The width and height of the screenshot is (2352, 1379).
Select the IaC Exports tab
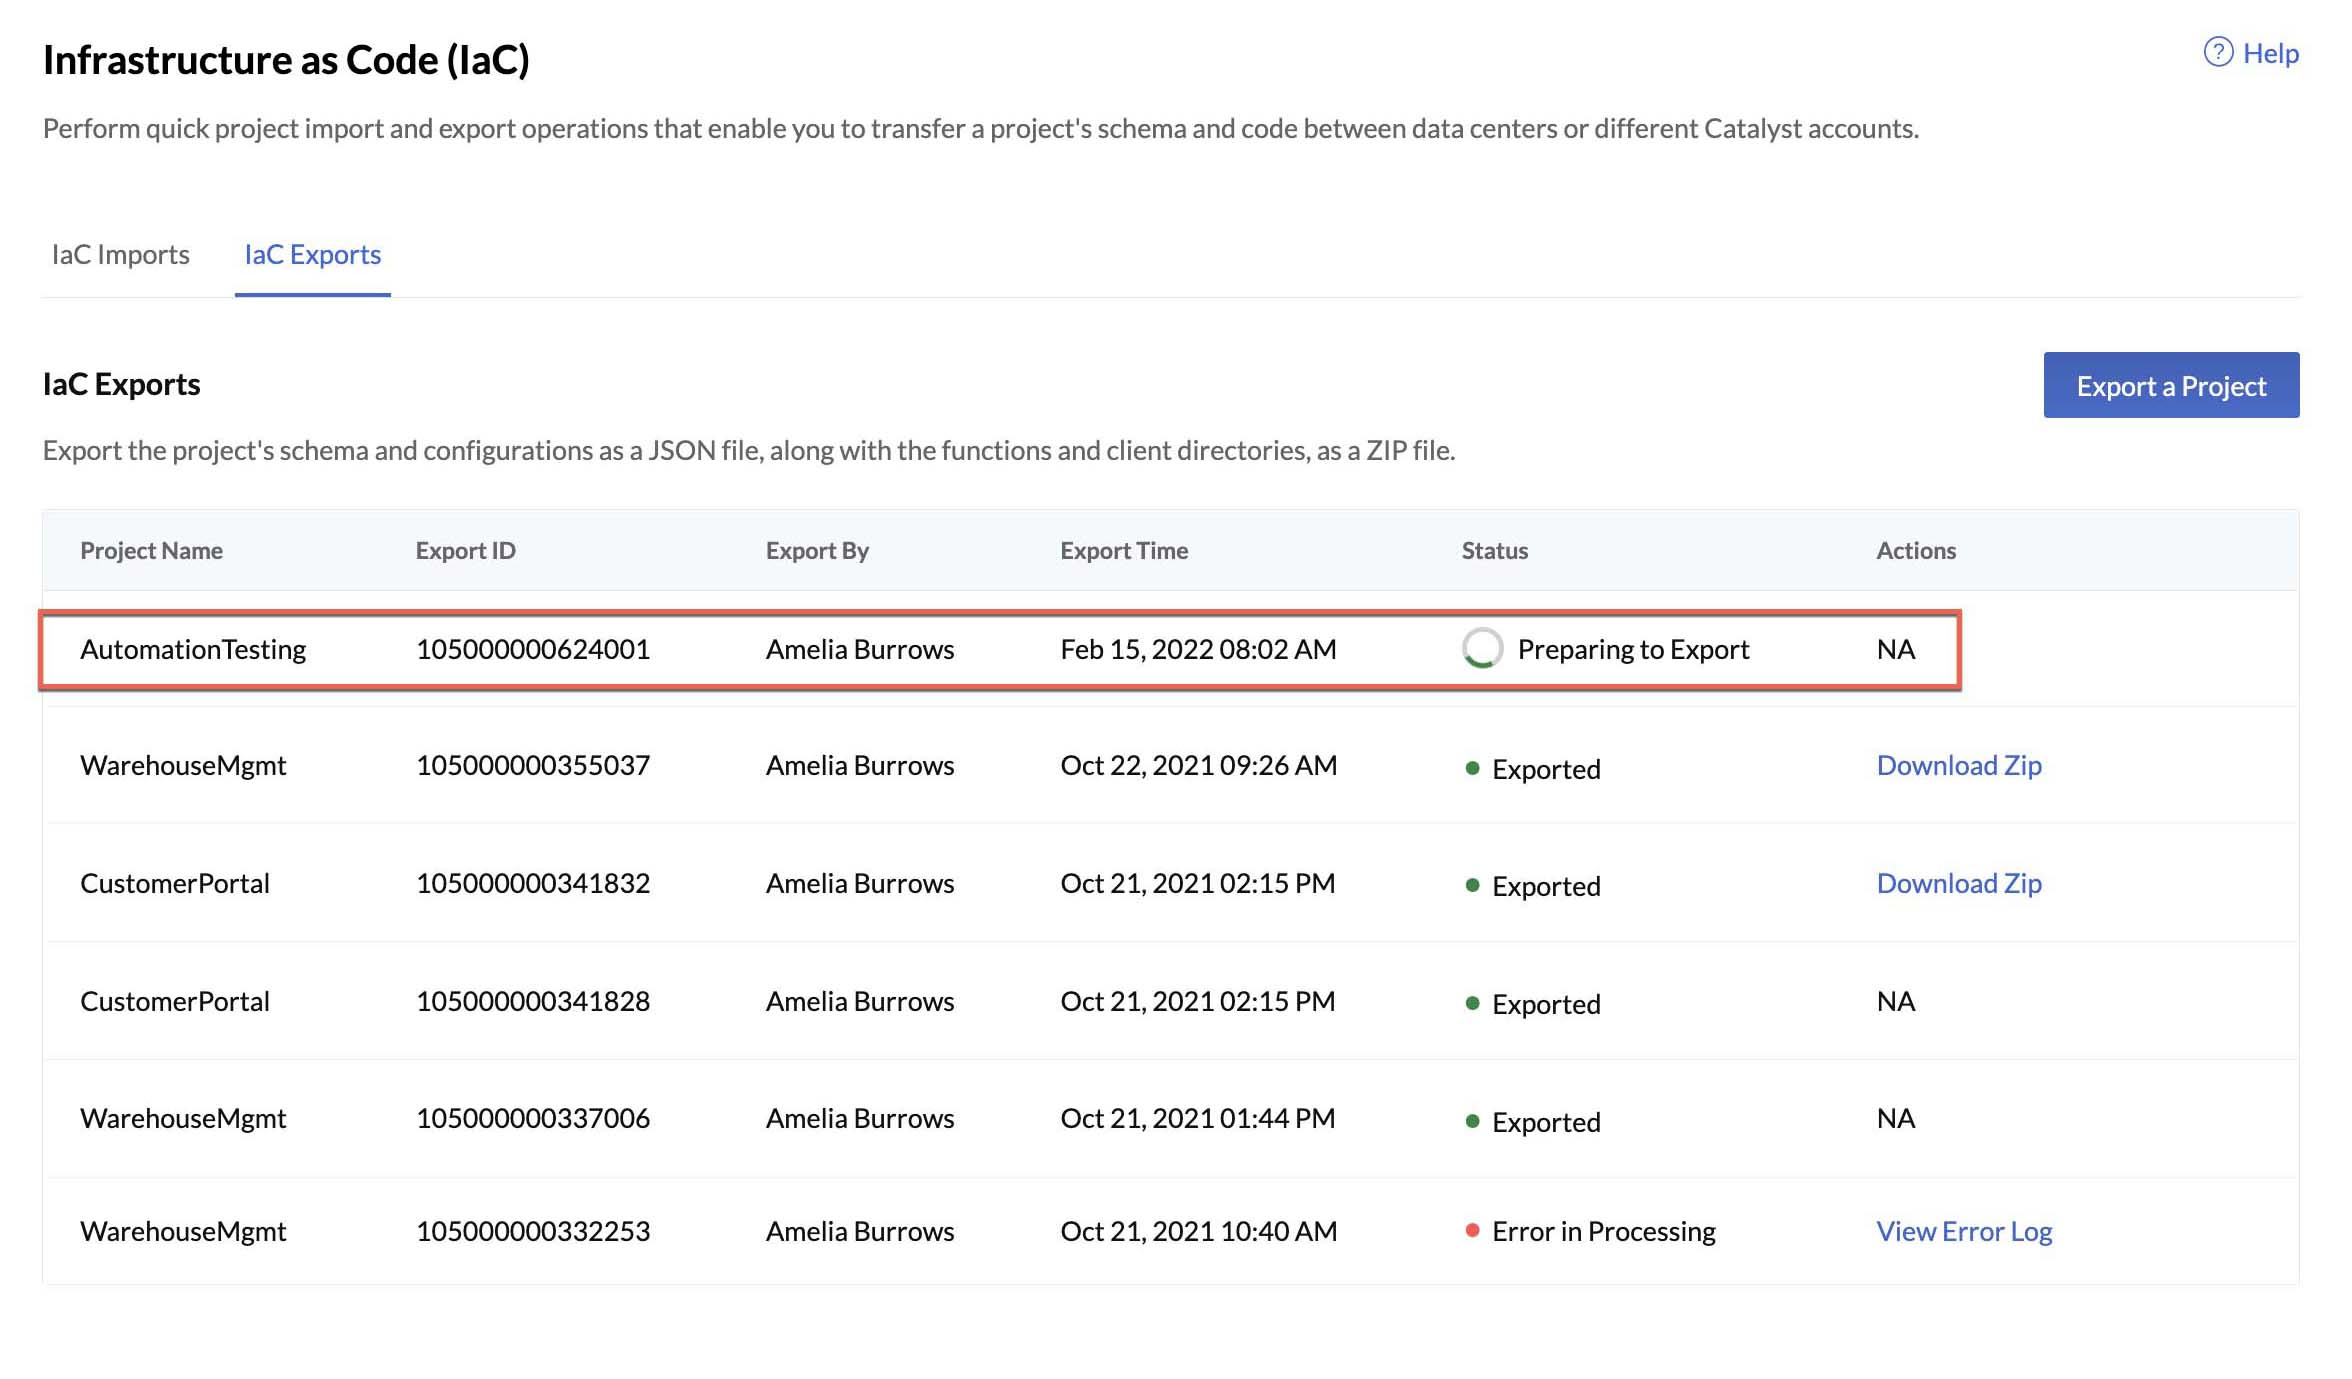click(312, 255)
